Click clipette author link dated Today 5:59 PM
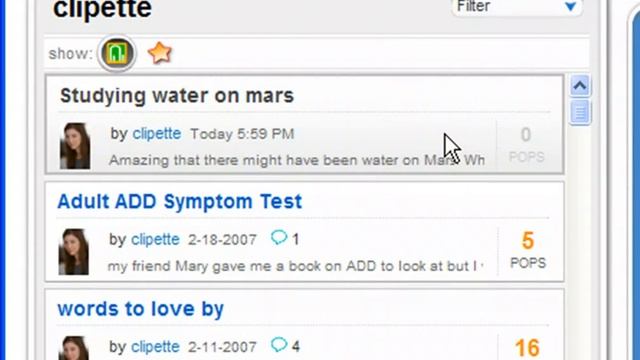This screenshot has height=360, width=640. pyautogui.click(x=157, y=133)
